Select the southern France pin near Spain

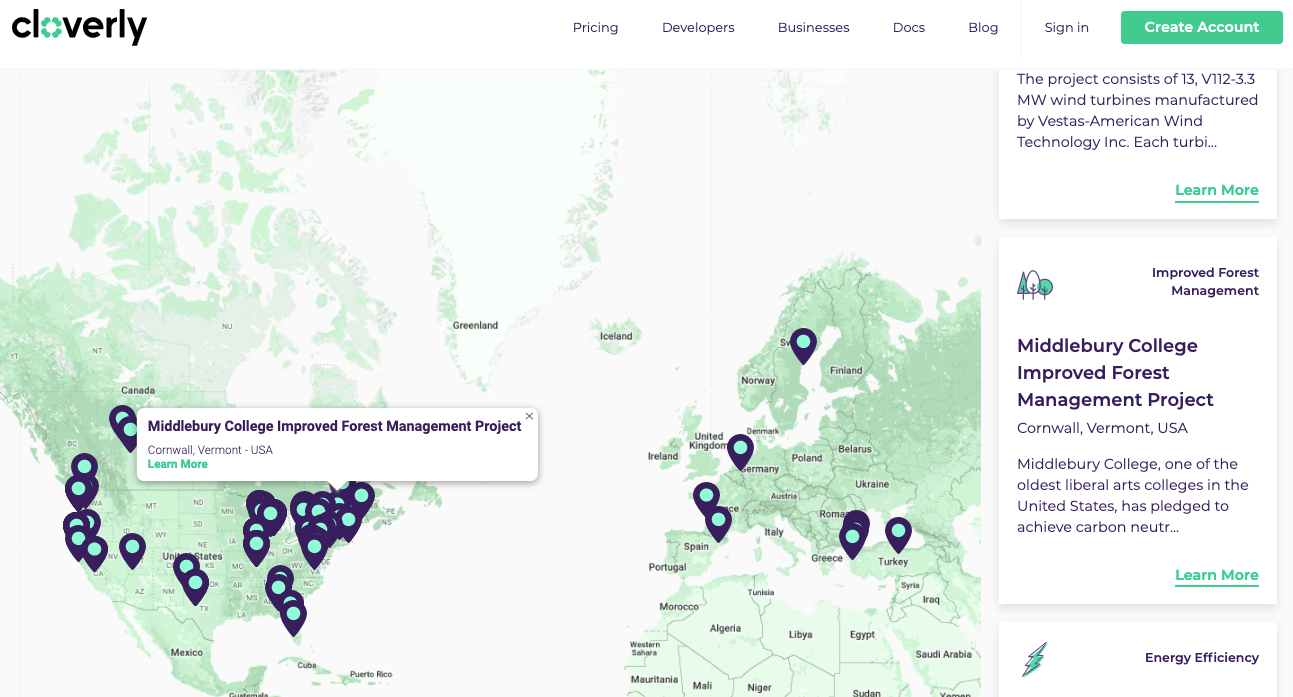coord(718,523)
